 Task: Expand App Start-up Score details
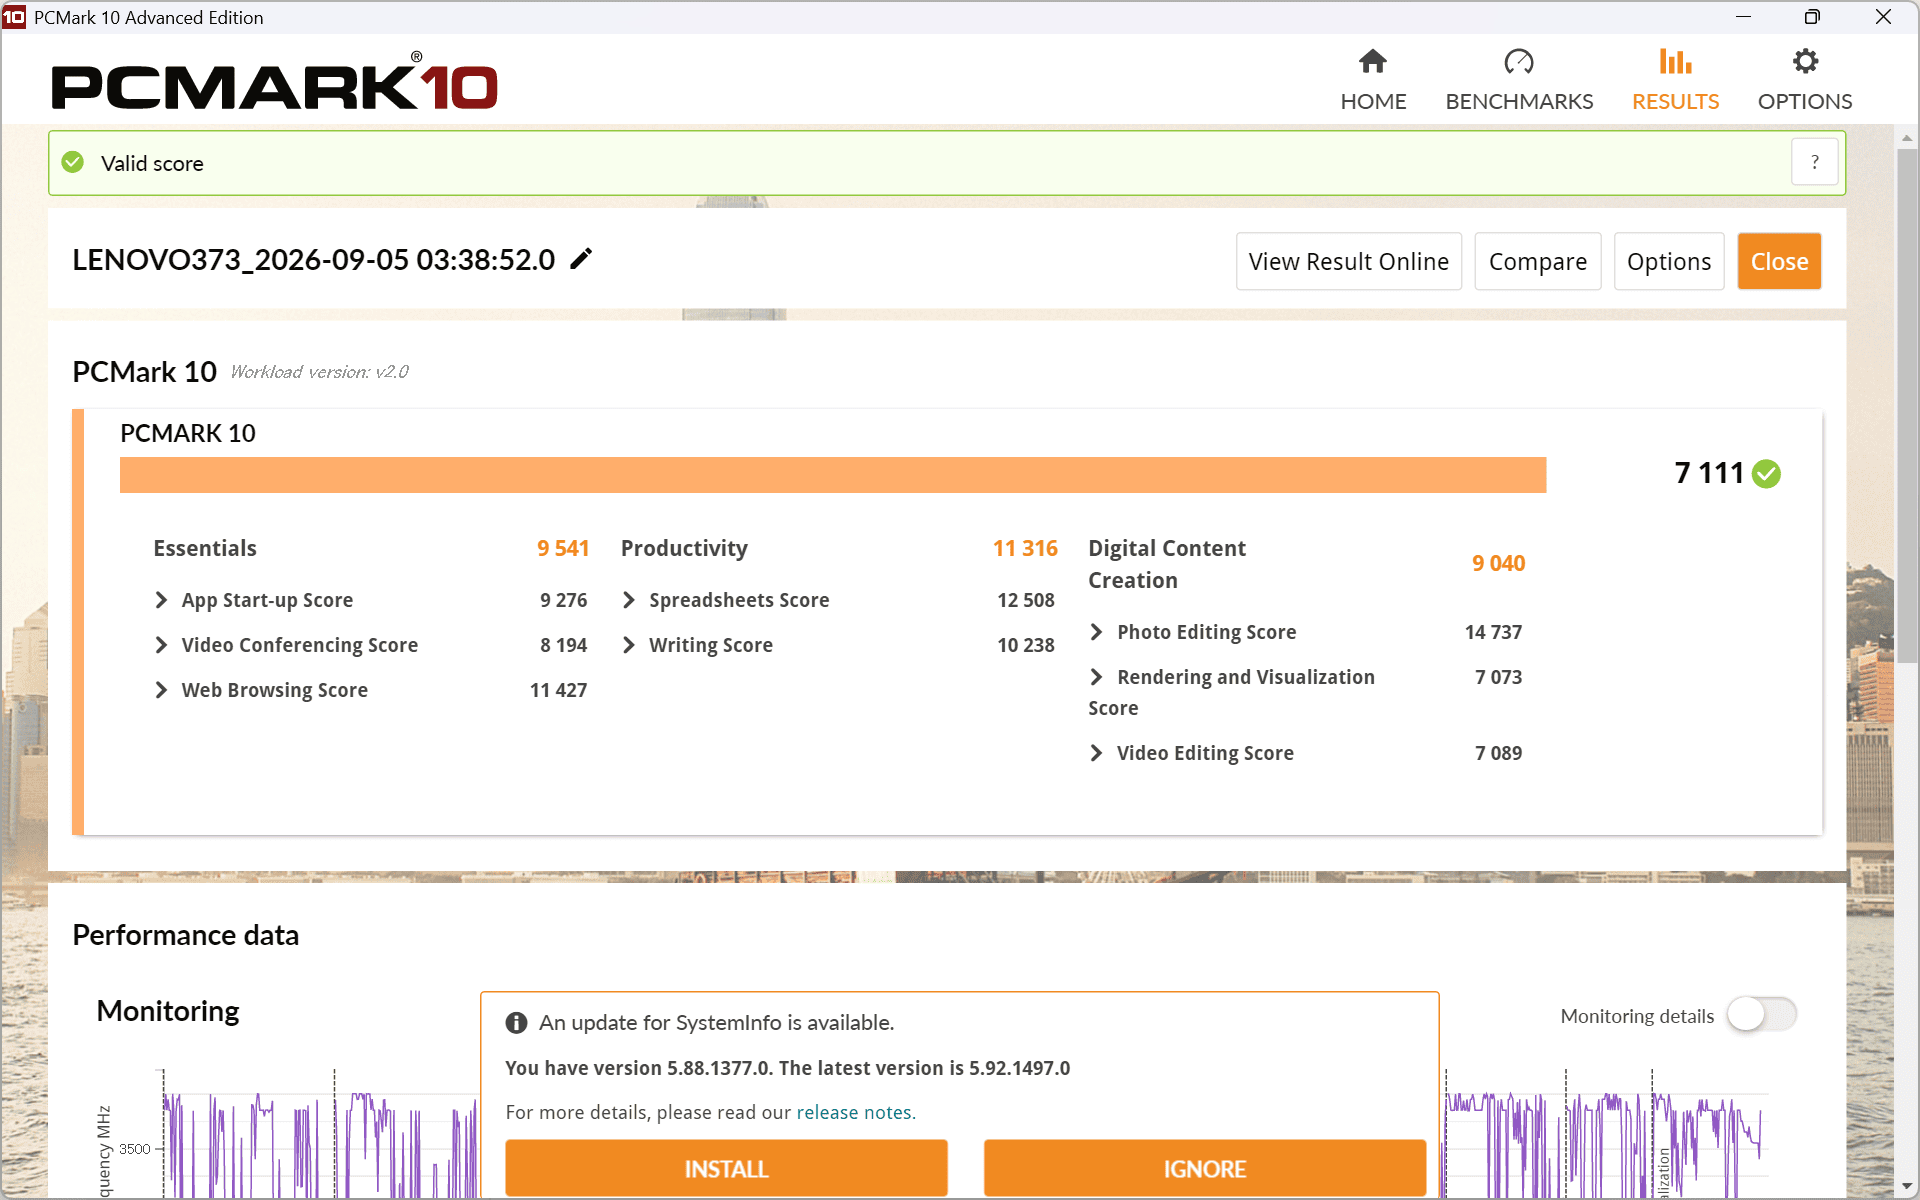161,600
